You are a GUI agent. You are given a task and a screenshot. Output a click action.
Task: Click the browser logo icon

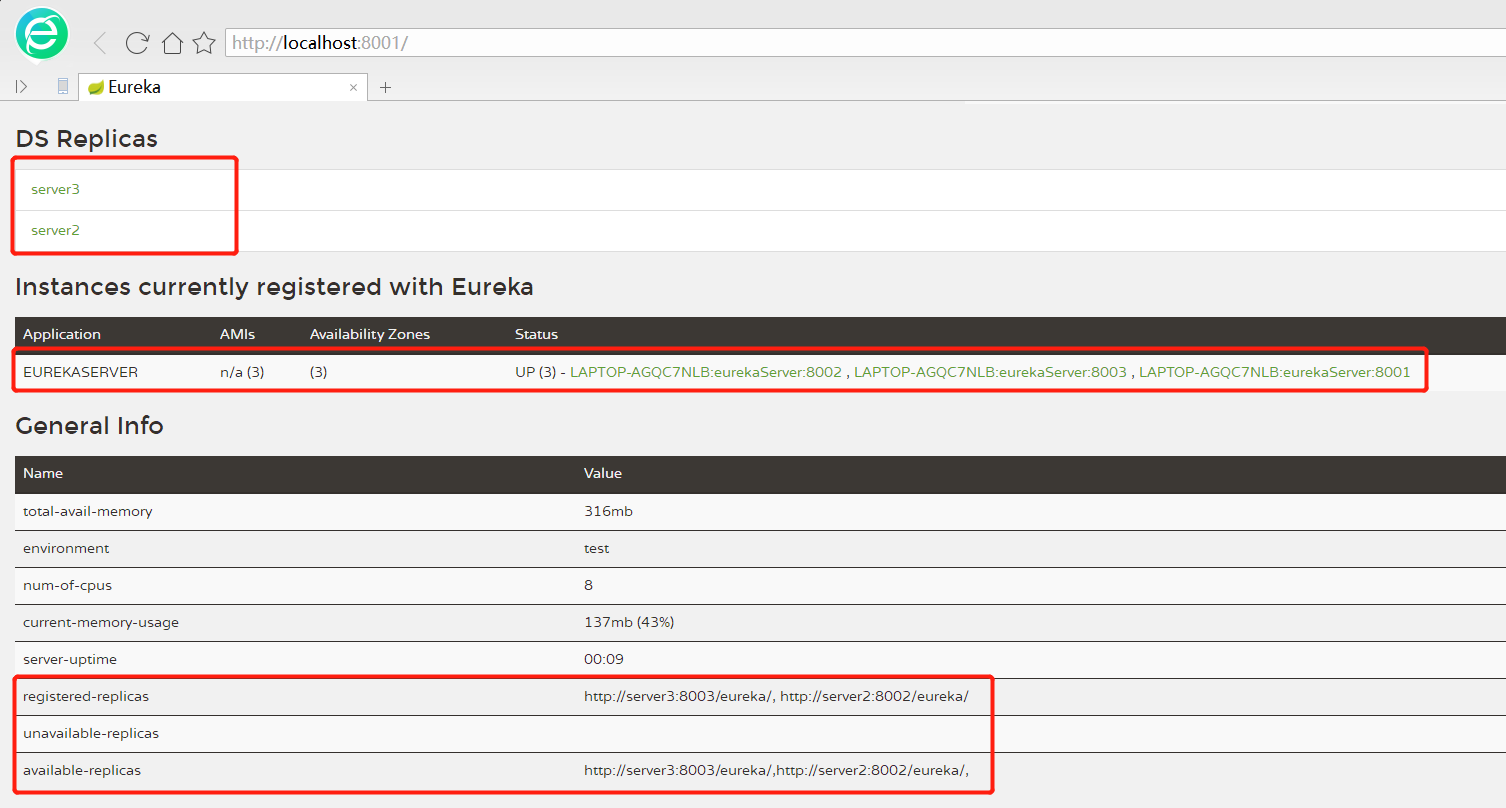(42, 34)
